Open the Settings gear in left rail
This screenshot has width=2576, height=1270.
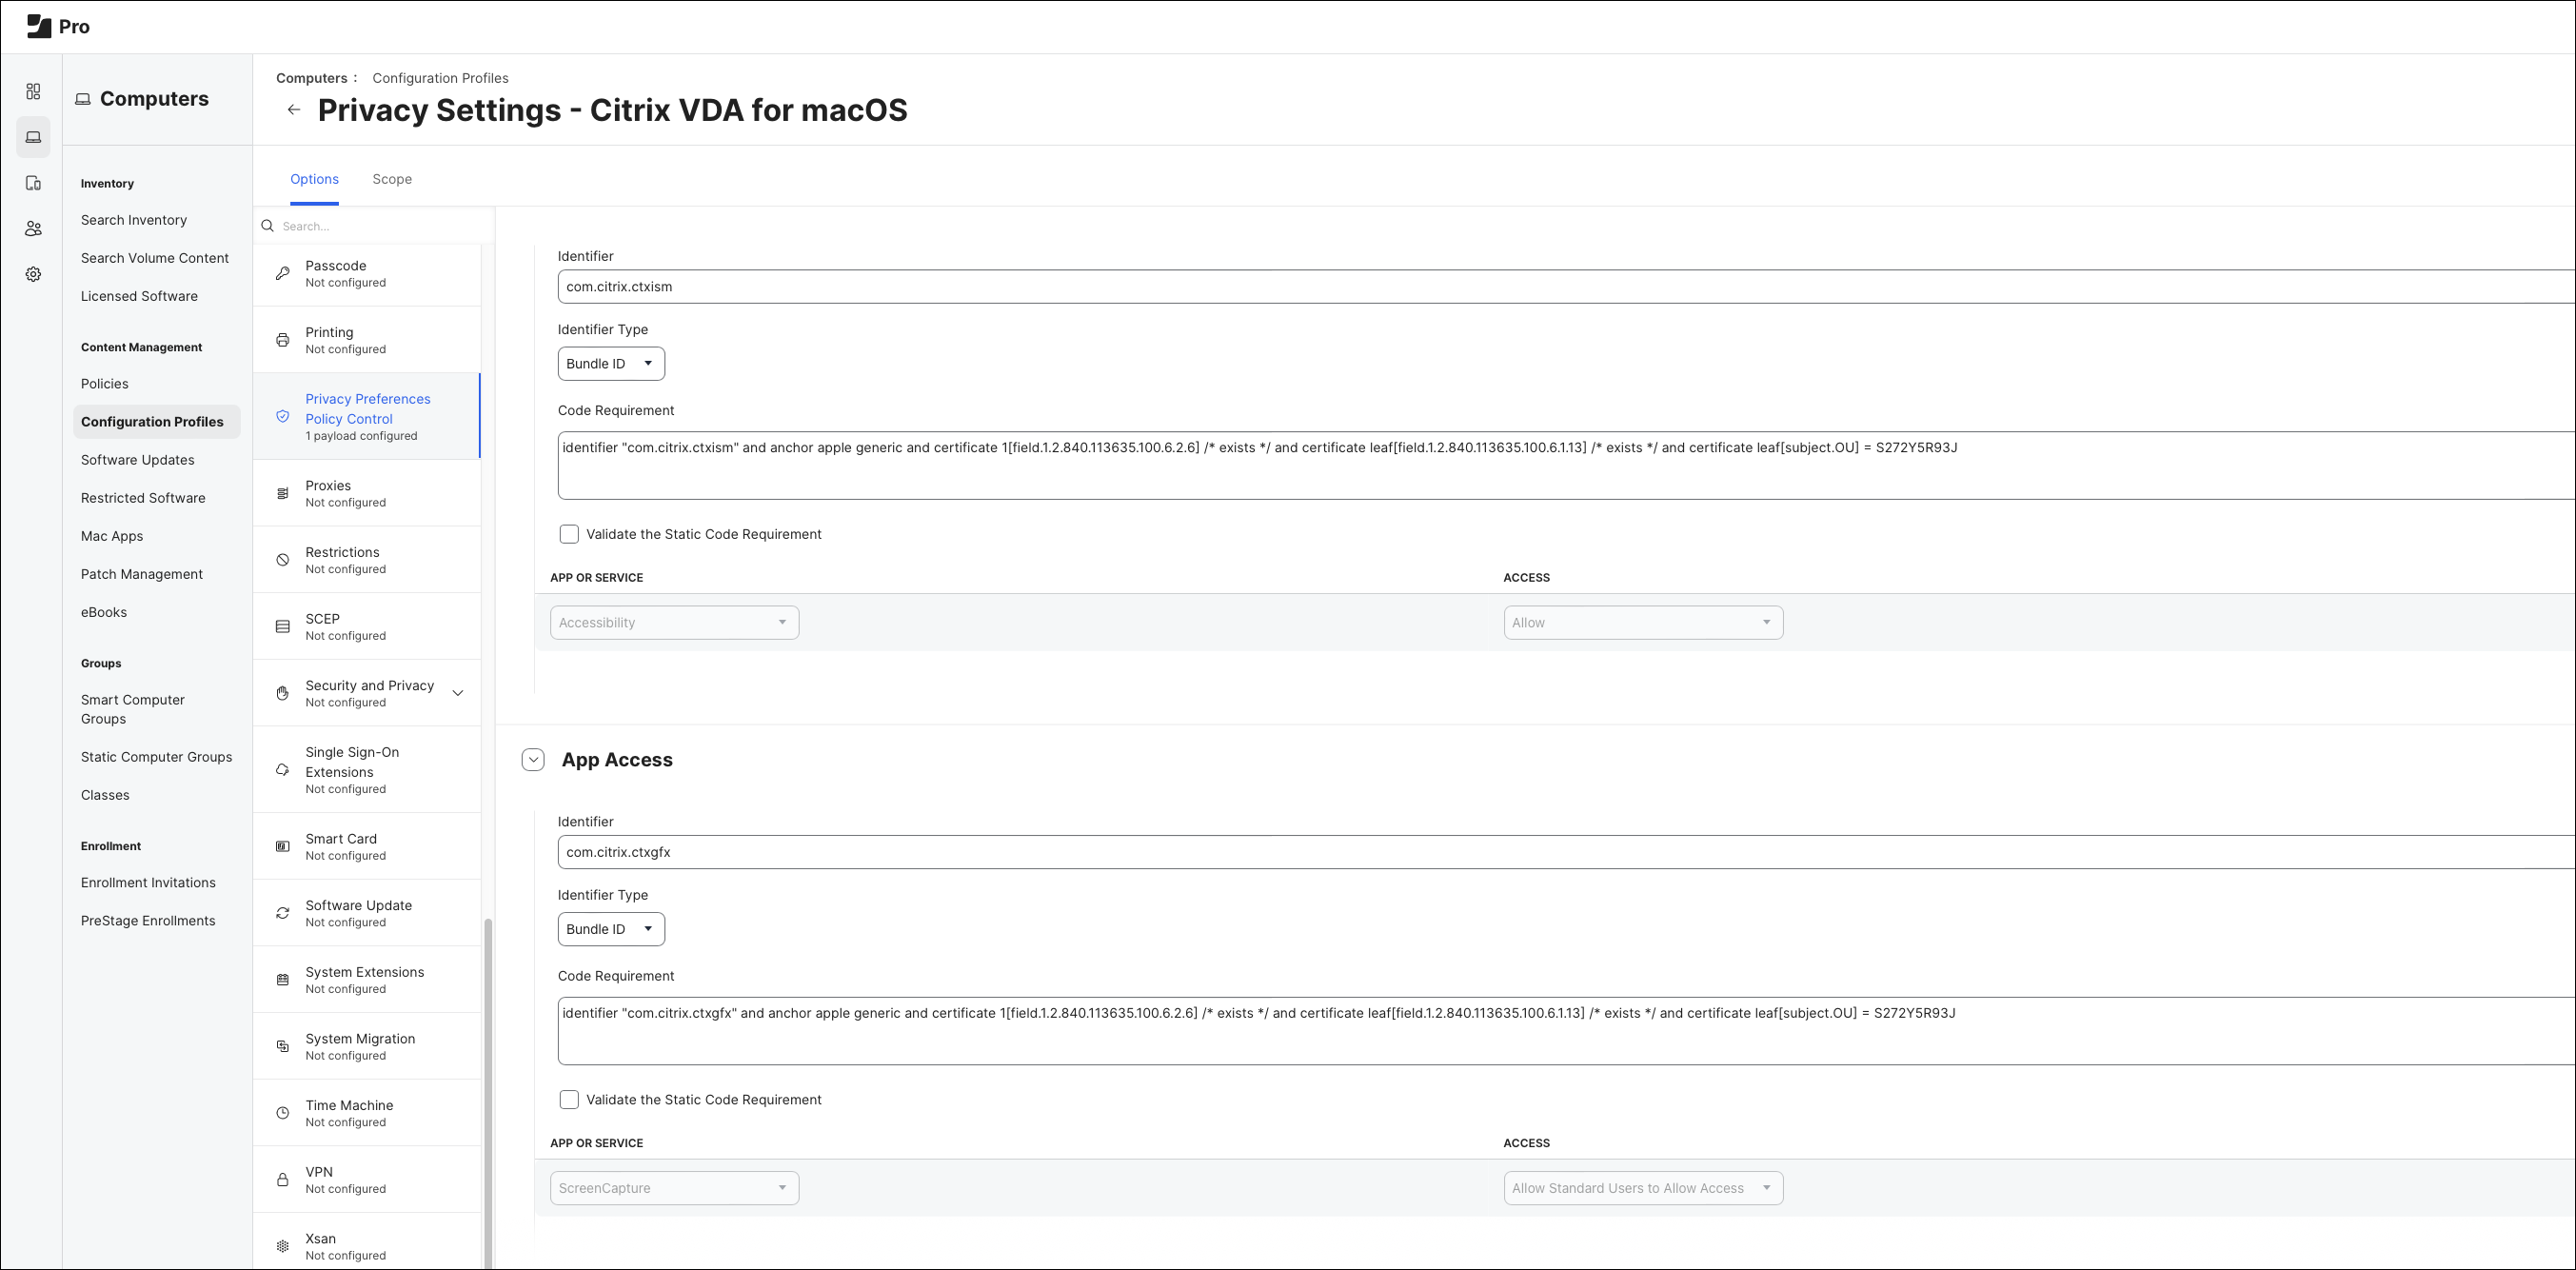click(x=33, y=274)
